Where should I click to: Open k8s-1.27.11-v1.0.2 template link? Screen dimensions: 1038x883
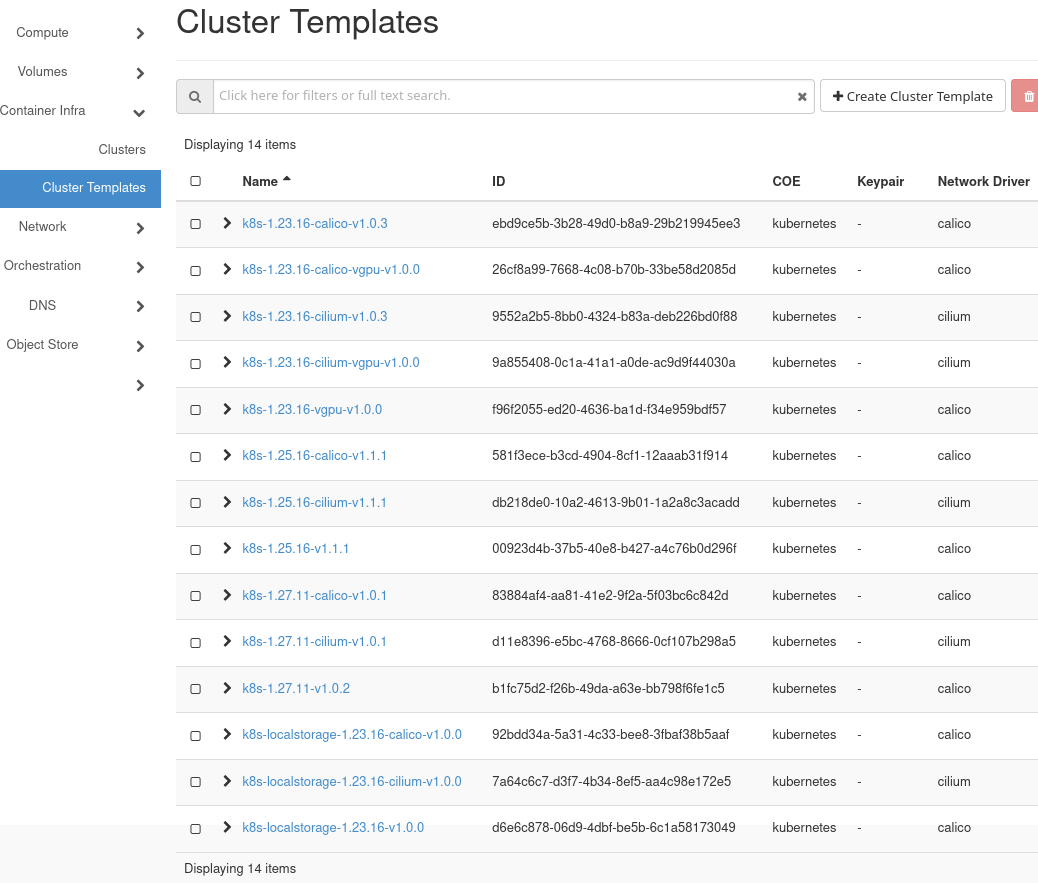point(296,688)
